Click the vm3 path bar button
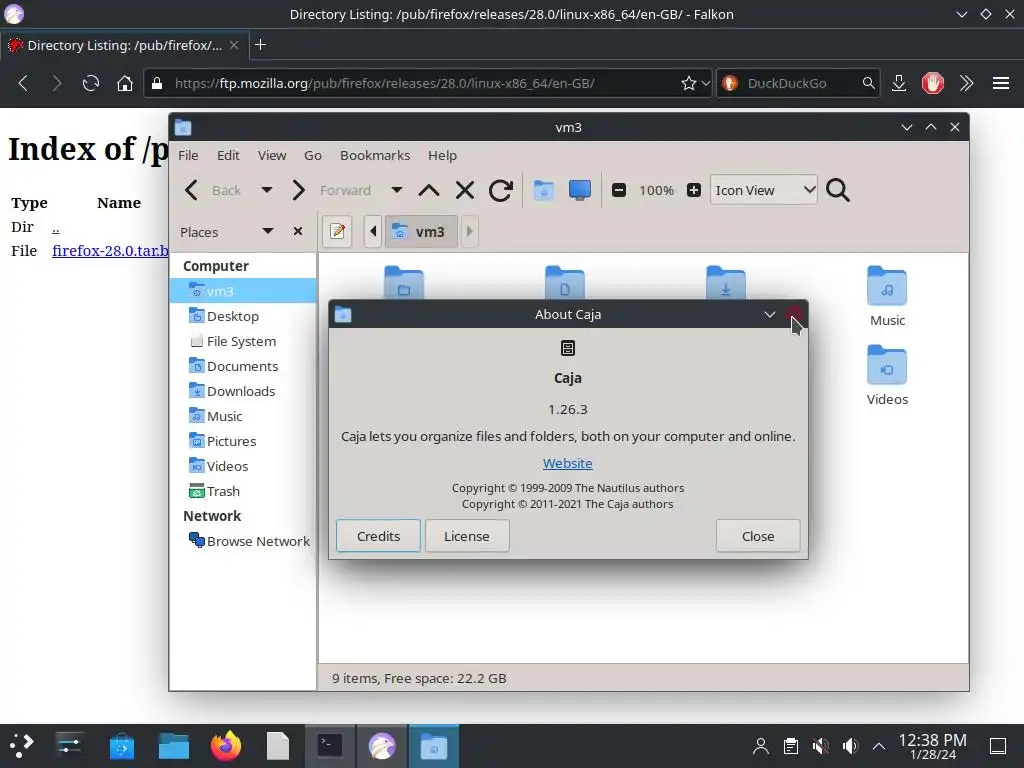1024x768 pixels. pos(421,231)
